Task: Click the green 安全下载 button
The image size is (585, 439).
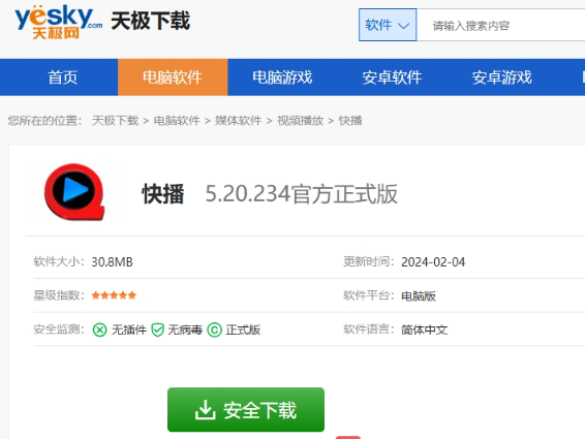Action: click(246, 410)
